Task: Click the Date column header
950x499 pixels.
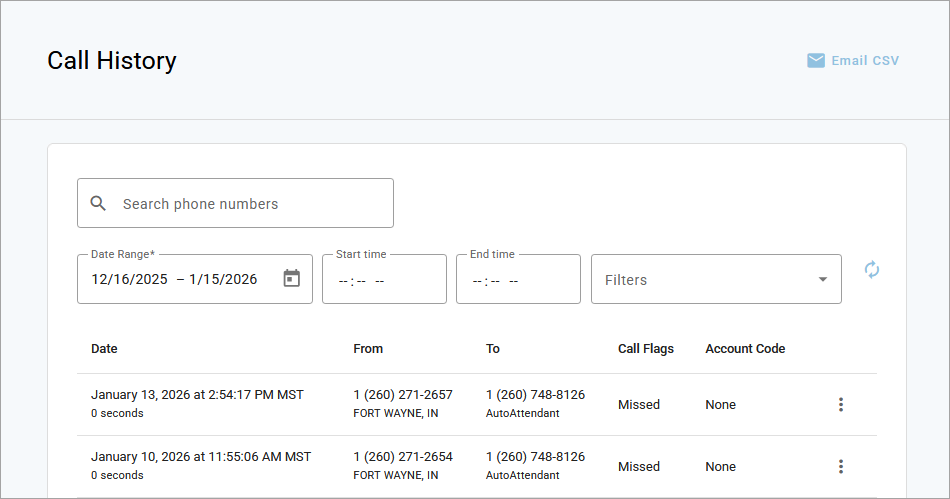Action: tap(104, 349)
